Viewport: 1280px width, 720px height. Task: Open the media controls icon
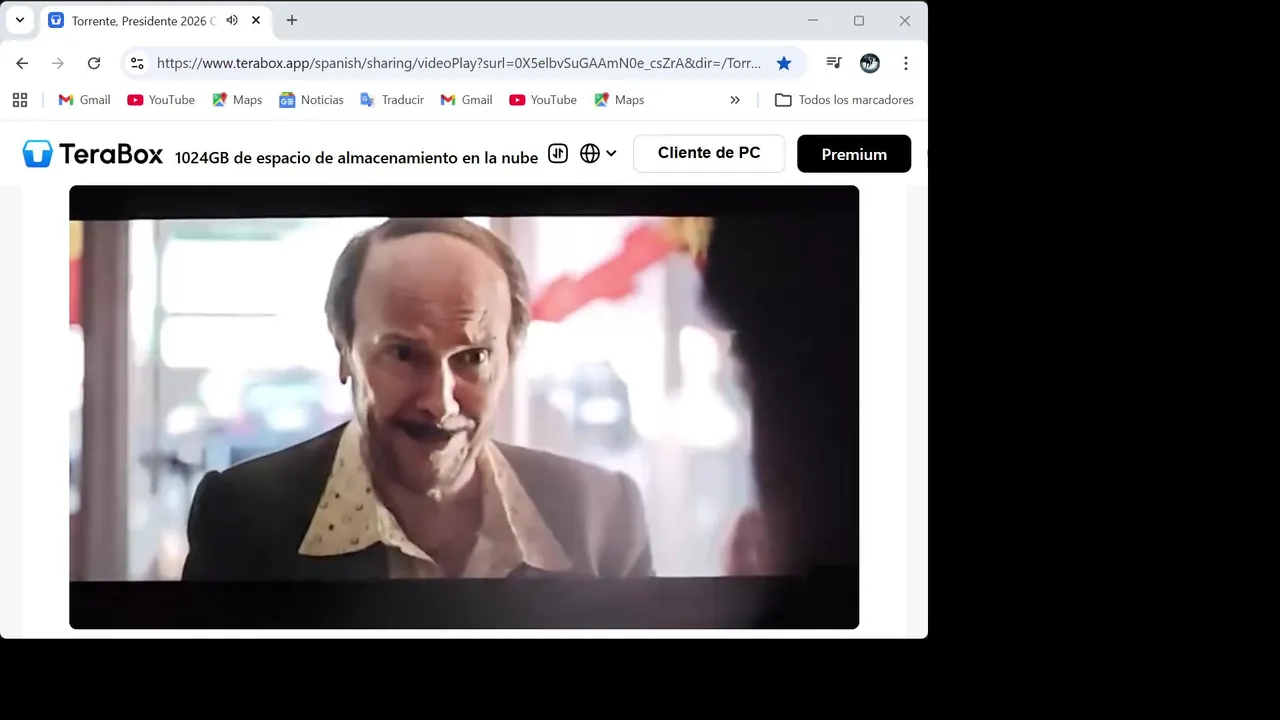point(834,63)
